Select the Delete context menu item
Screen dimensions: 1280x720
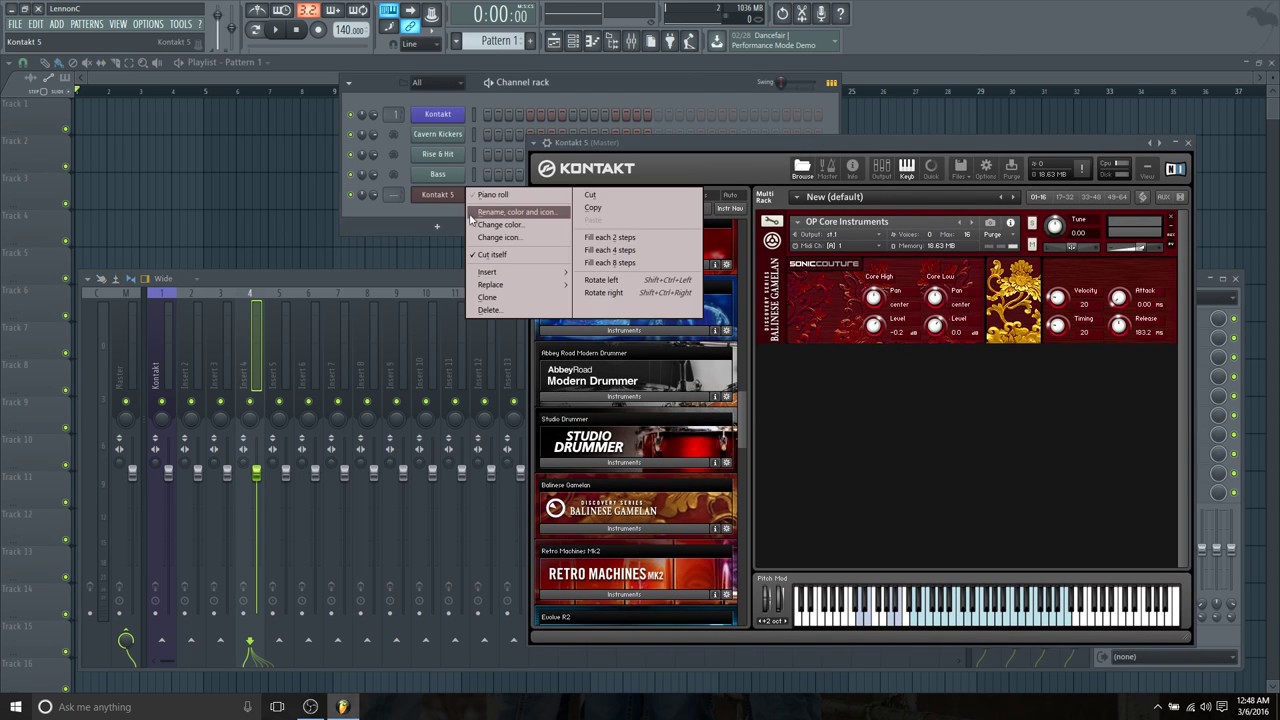coord(488,310)
